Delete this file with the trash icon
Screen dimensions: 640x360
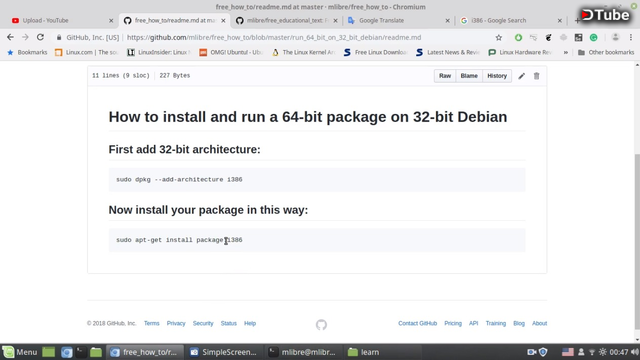point(536,76)
